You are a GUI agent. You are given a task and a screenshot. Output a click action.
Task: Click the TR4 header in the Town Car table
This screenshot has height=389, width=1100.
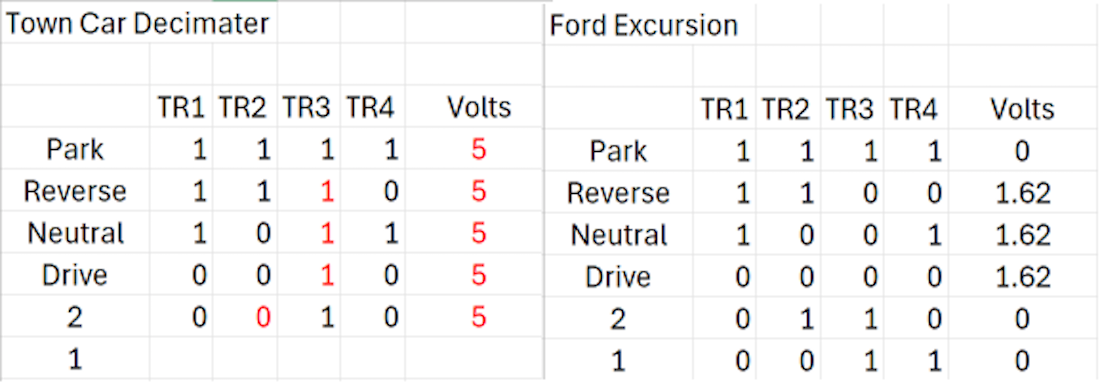pos(371,107)
